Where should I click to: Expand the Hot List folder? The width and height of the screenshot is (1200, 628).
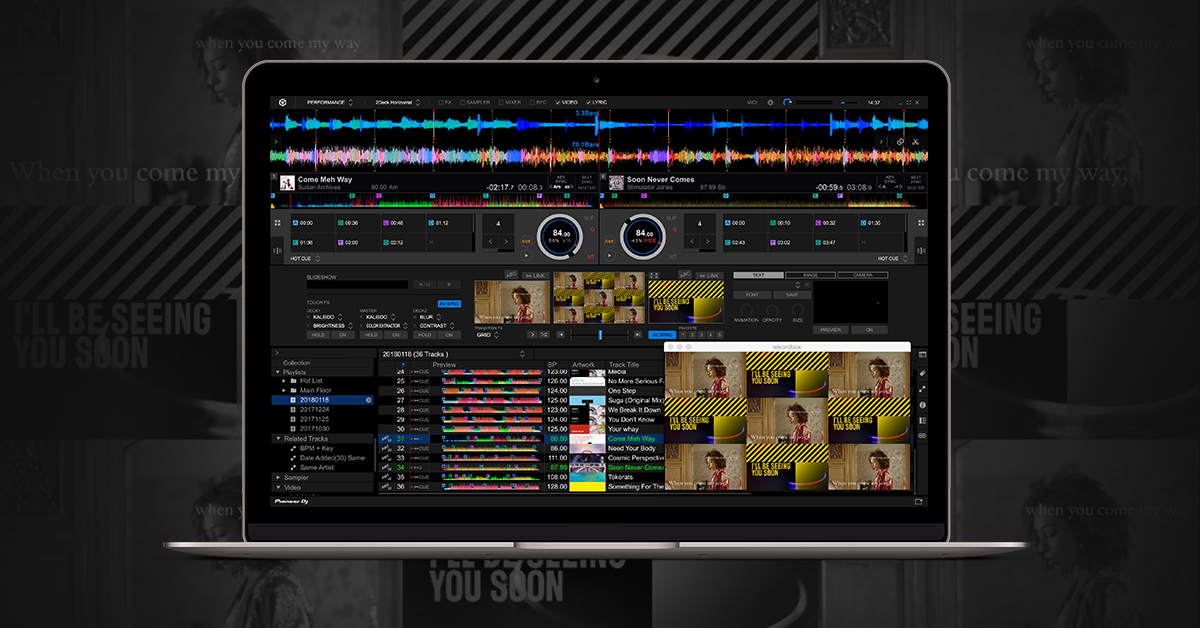(x=284, y=380)
